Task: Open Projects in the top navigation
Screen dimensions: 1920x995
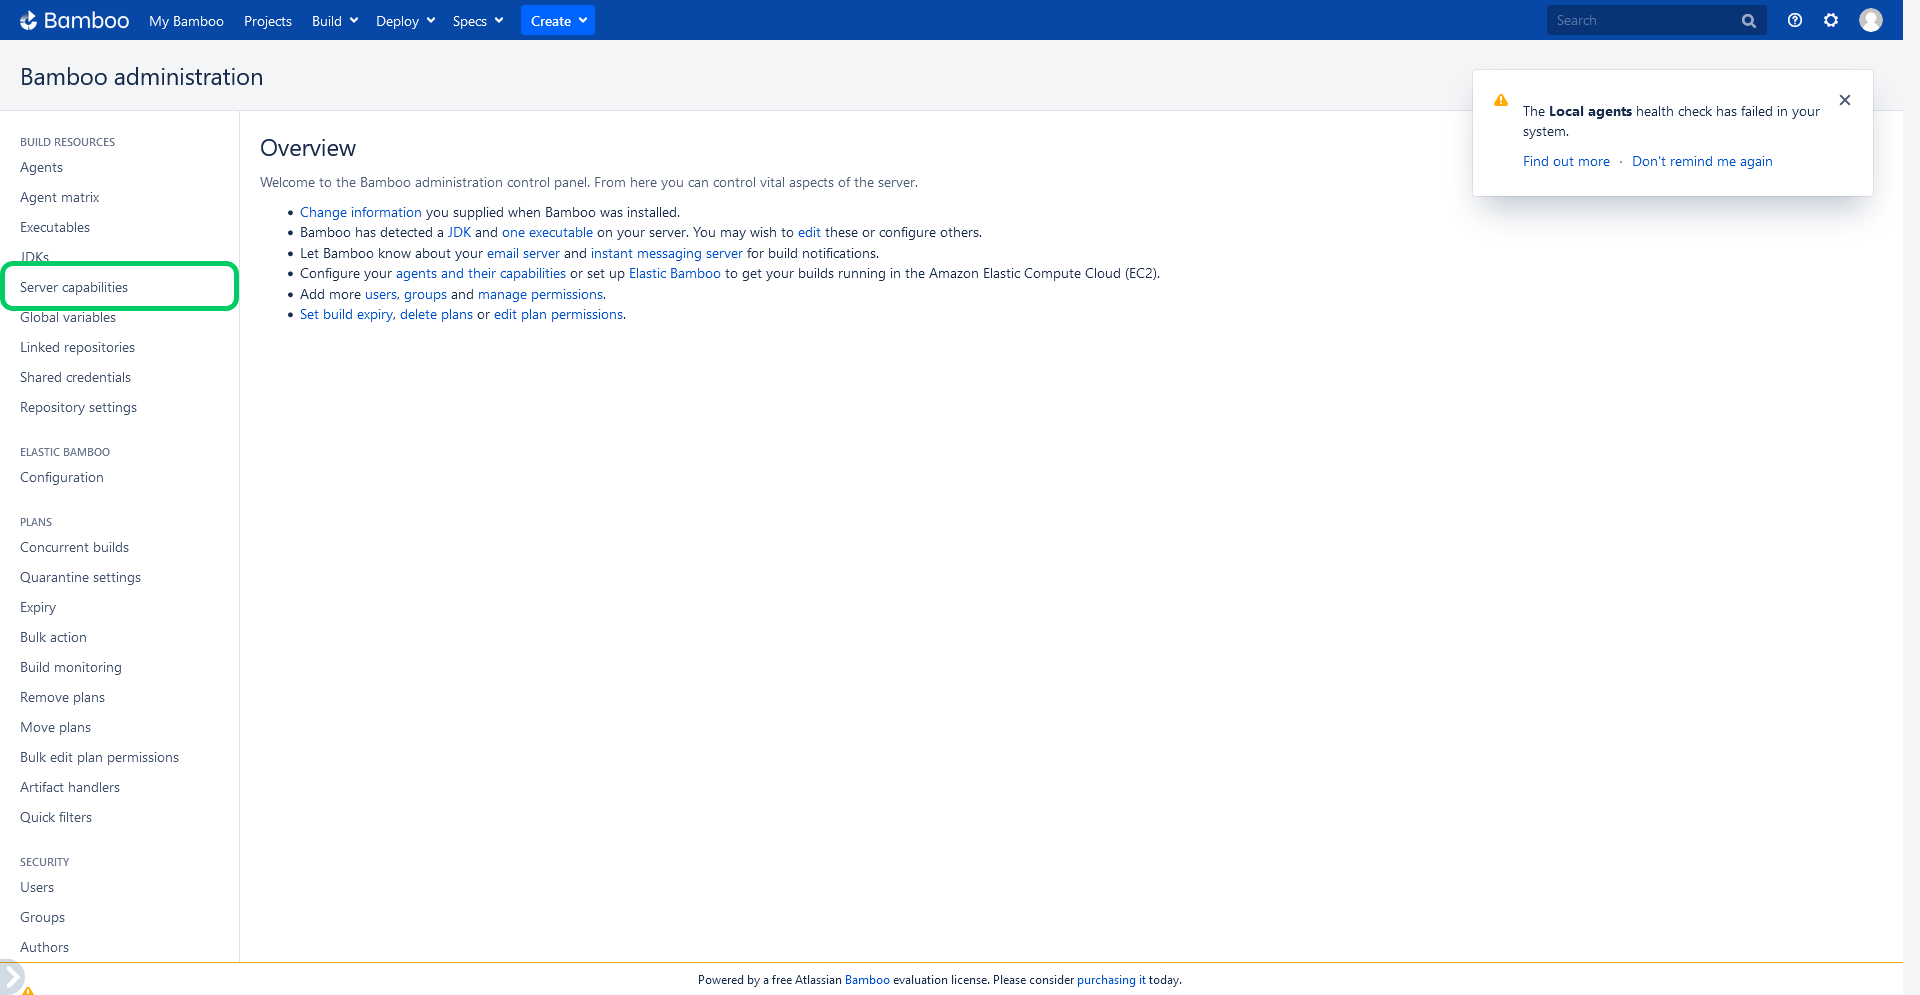Action: [x=268, y=21]
